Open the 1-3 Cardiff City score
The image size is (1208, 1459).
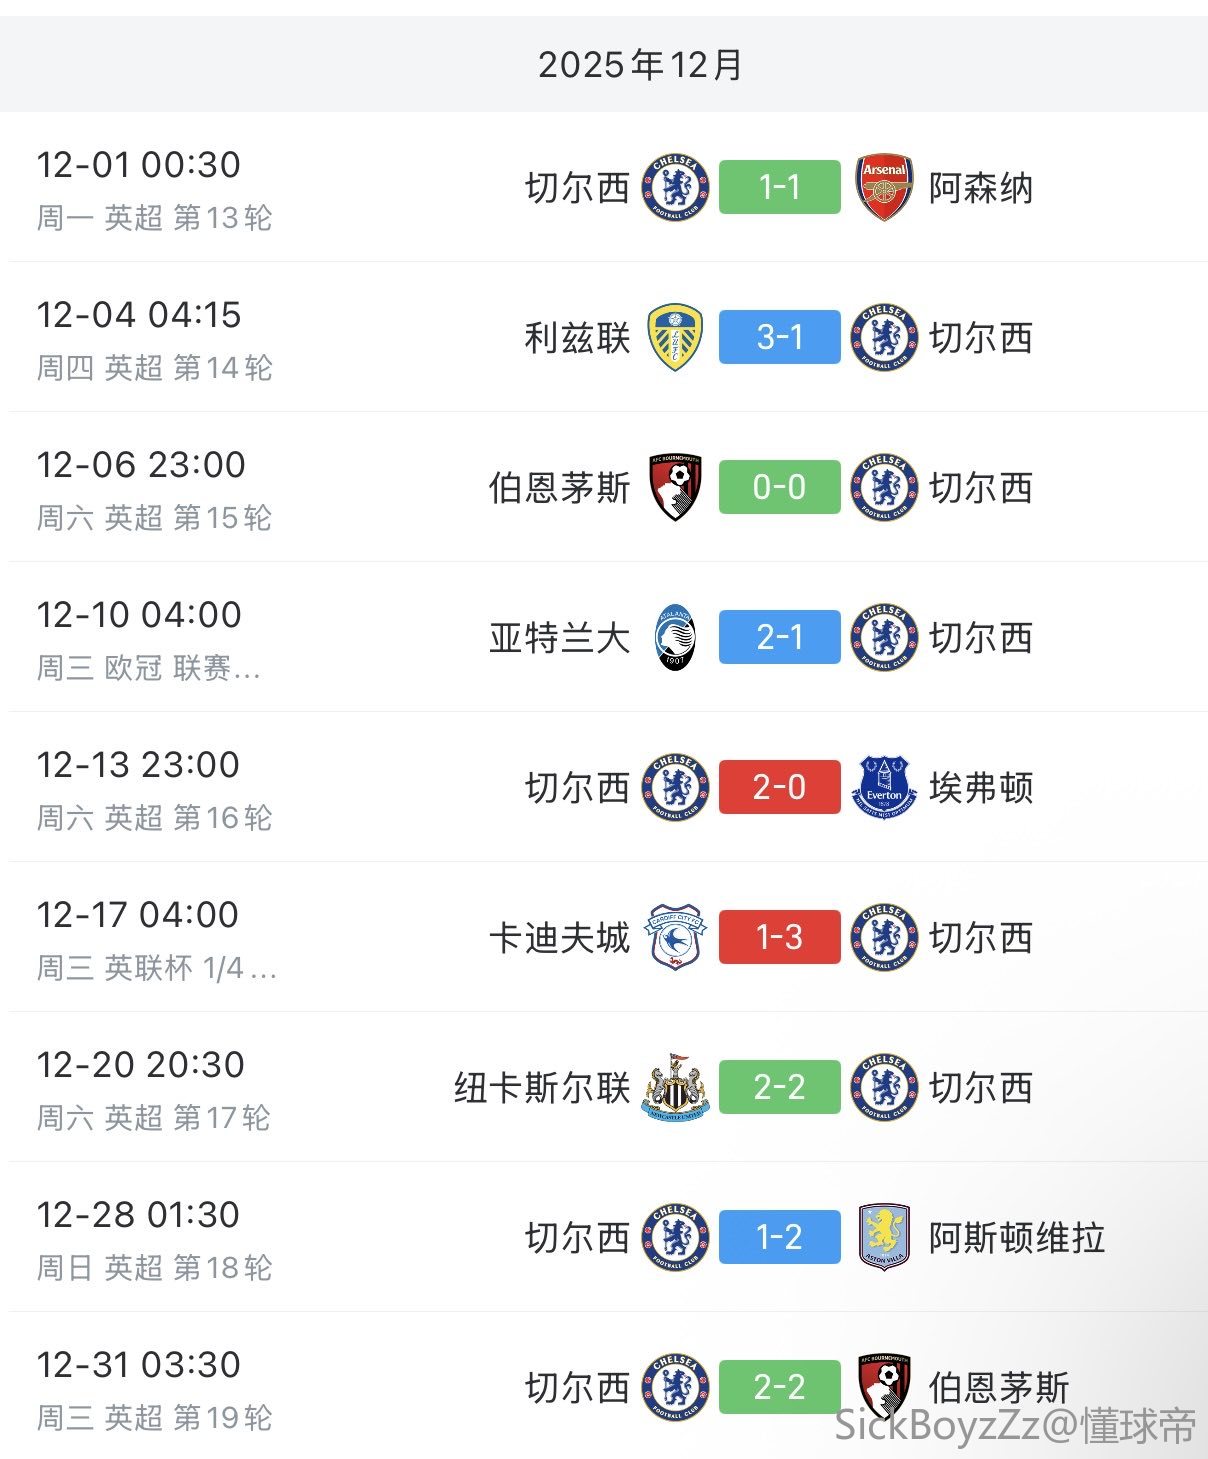coord(779,937)
